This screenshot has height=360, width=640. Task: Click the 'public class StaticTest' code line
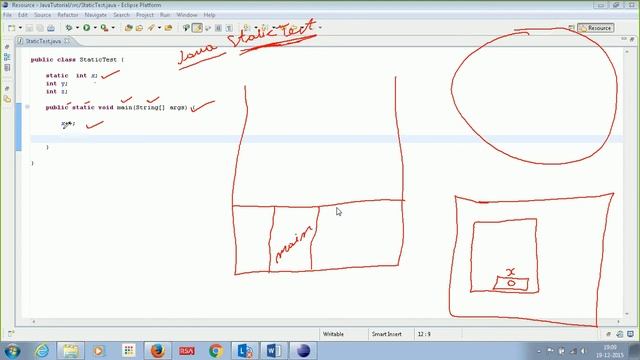pos(77,60)
